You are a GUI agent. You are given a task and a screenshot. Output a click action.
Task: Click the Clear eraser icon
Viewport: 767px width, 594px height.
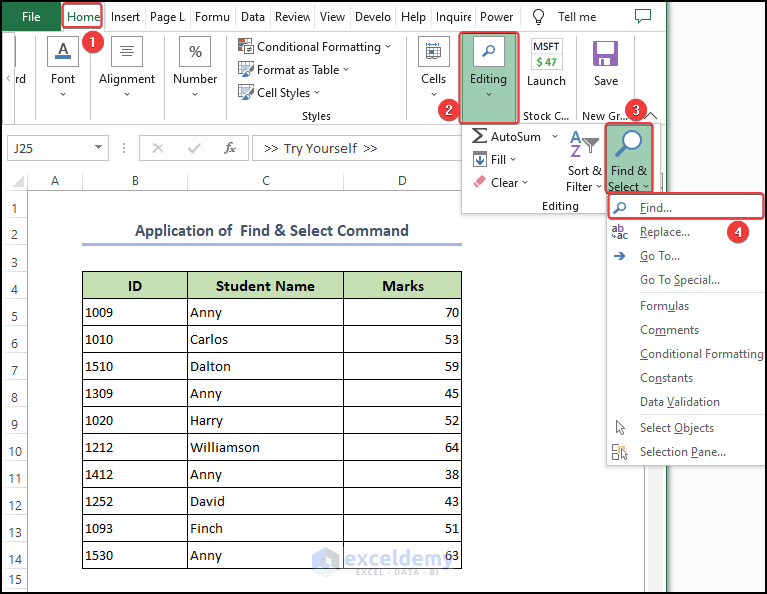tap(480, 183)
